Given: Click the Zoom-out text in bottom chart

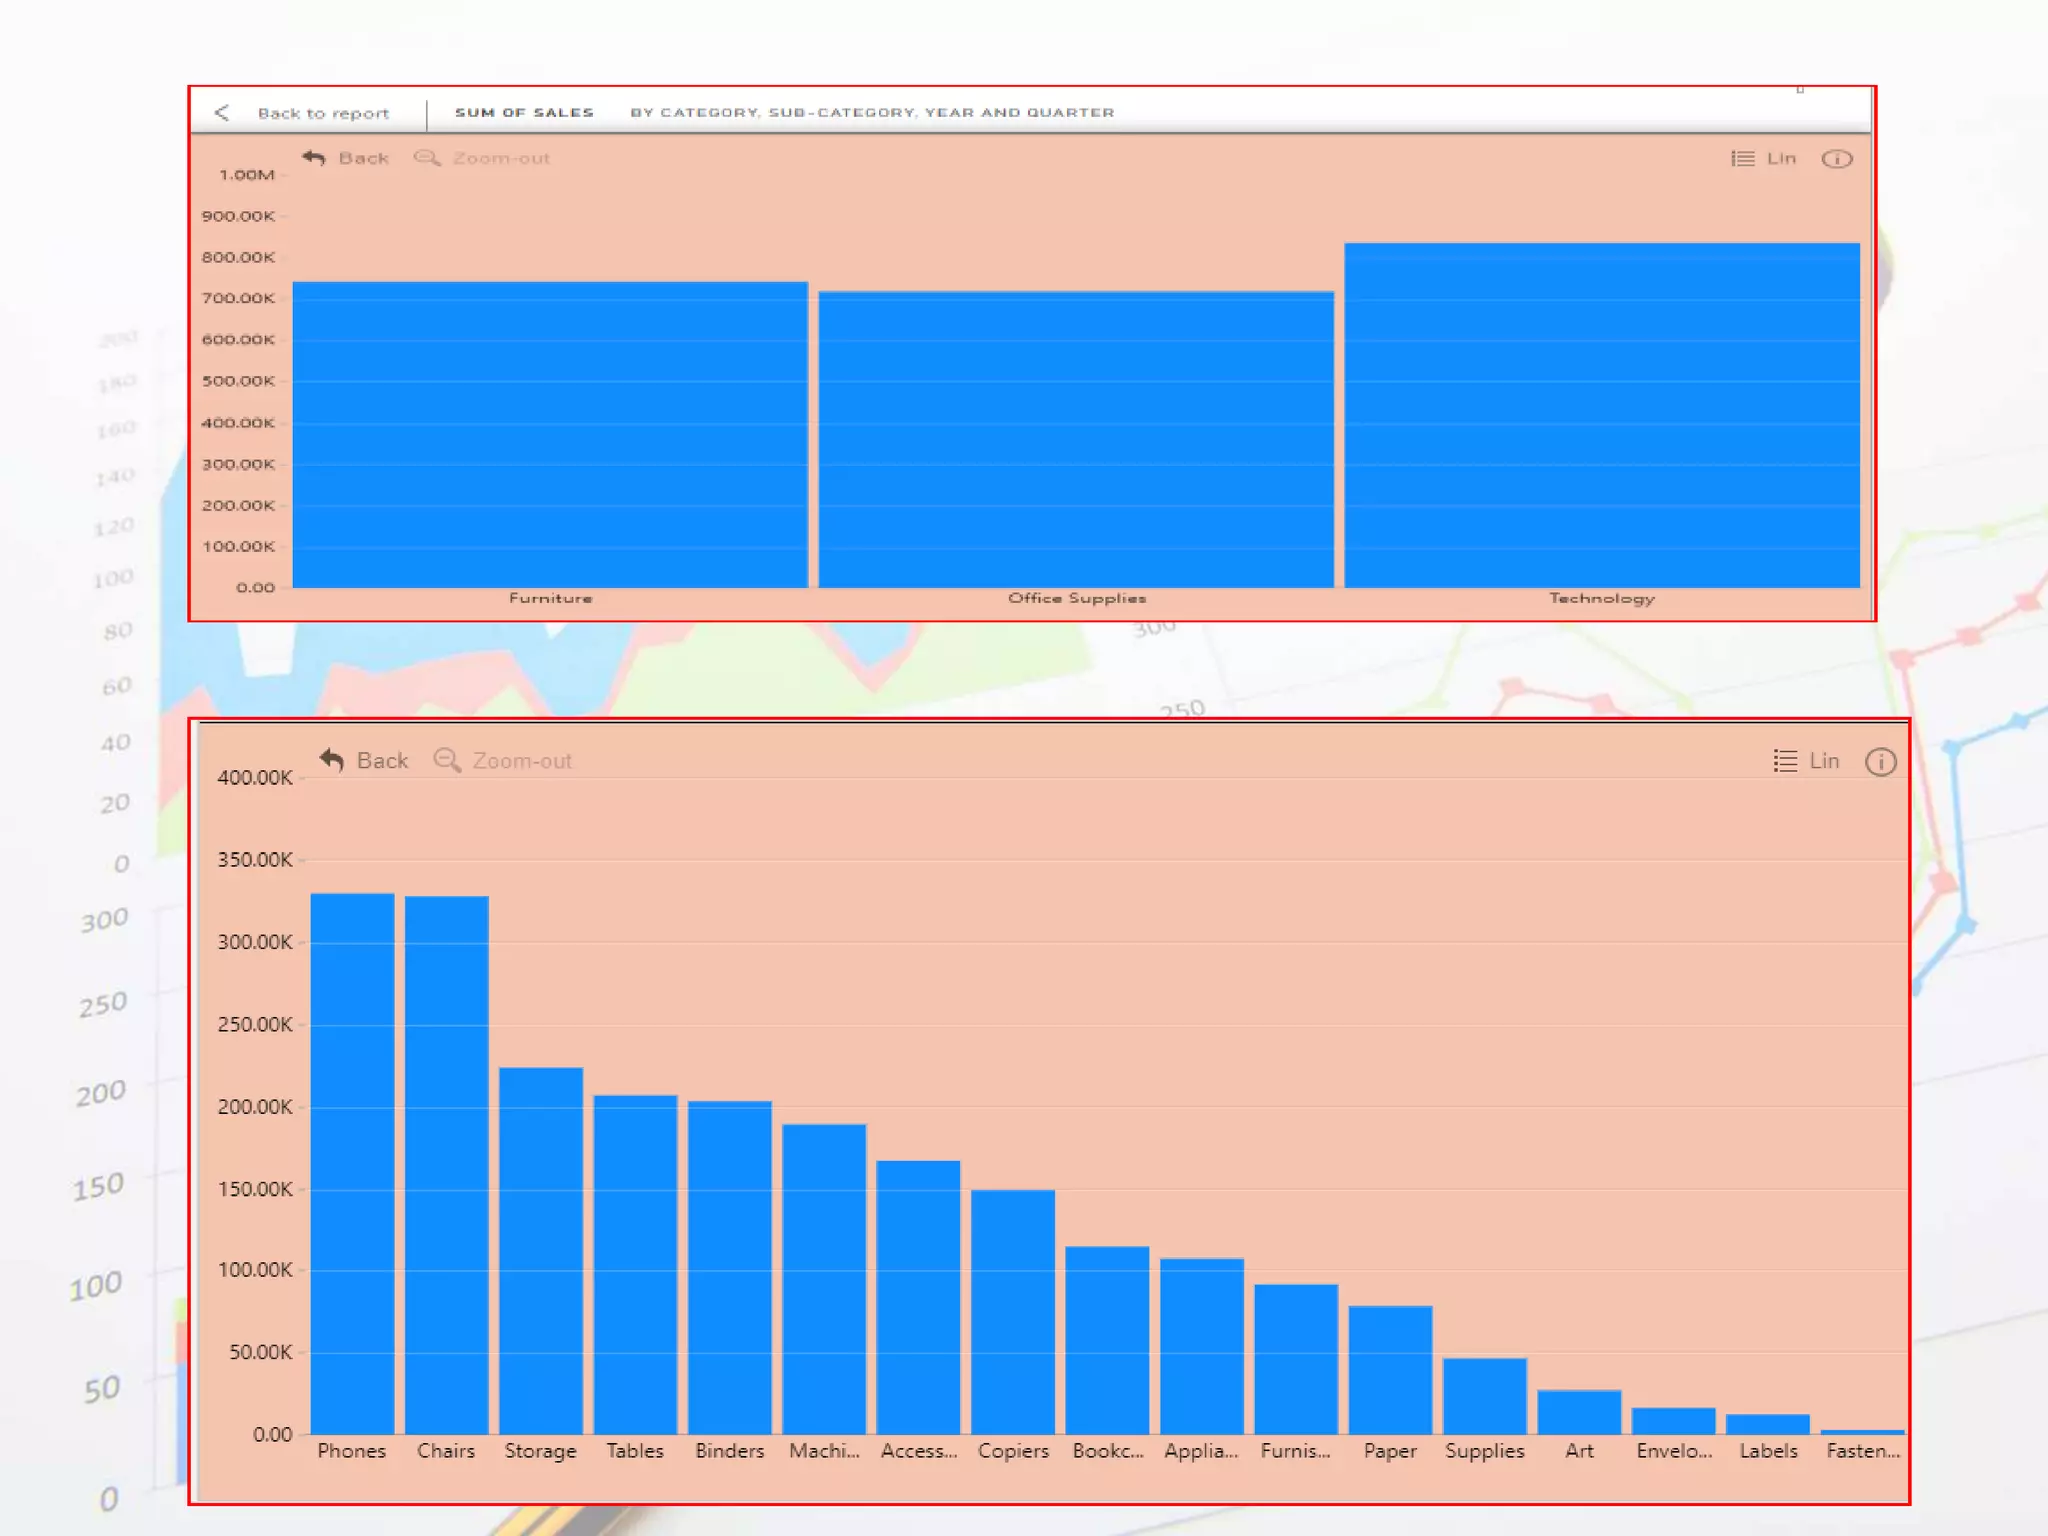Looking at the screenshot, I should click(x=522, y=761).
